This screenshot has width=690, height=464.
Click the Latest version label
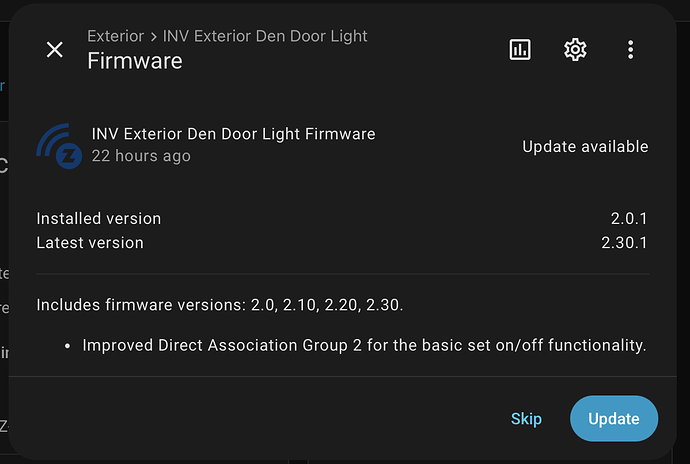tap(90, 243)
